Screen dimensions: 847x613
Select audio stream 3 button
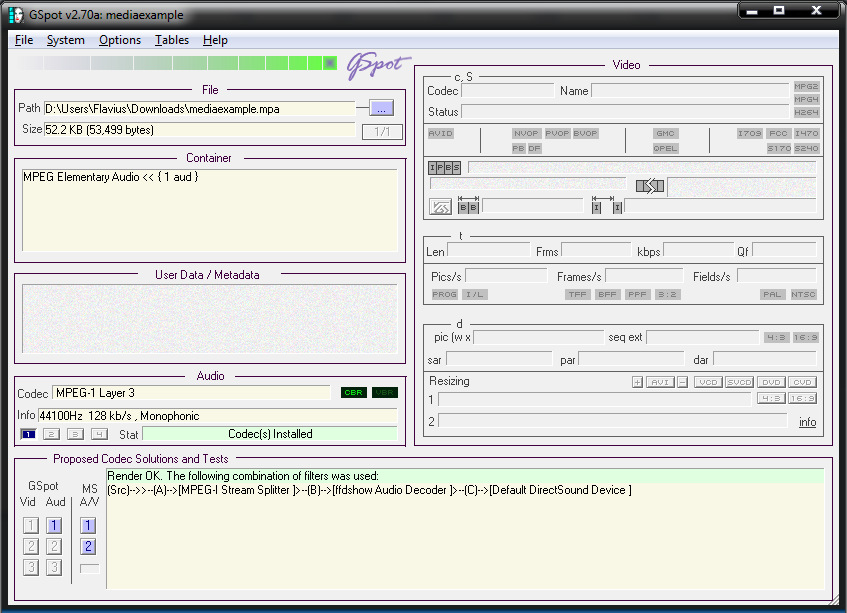75,434
